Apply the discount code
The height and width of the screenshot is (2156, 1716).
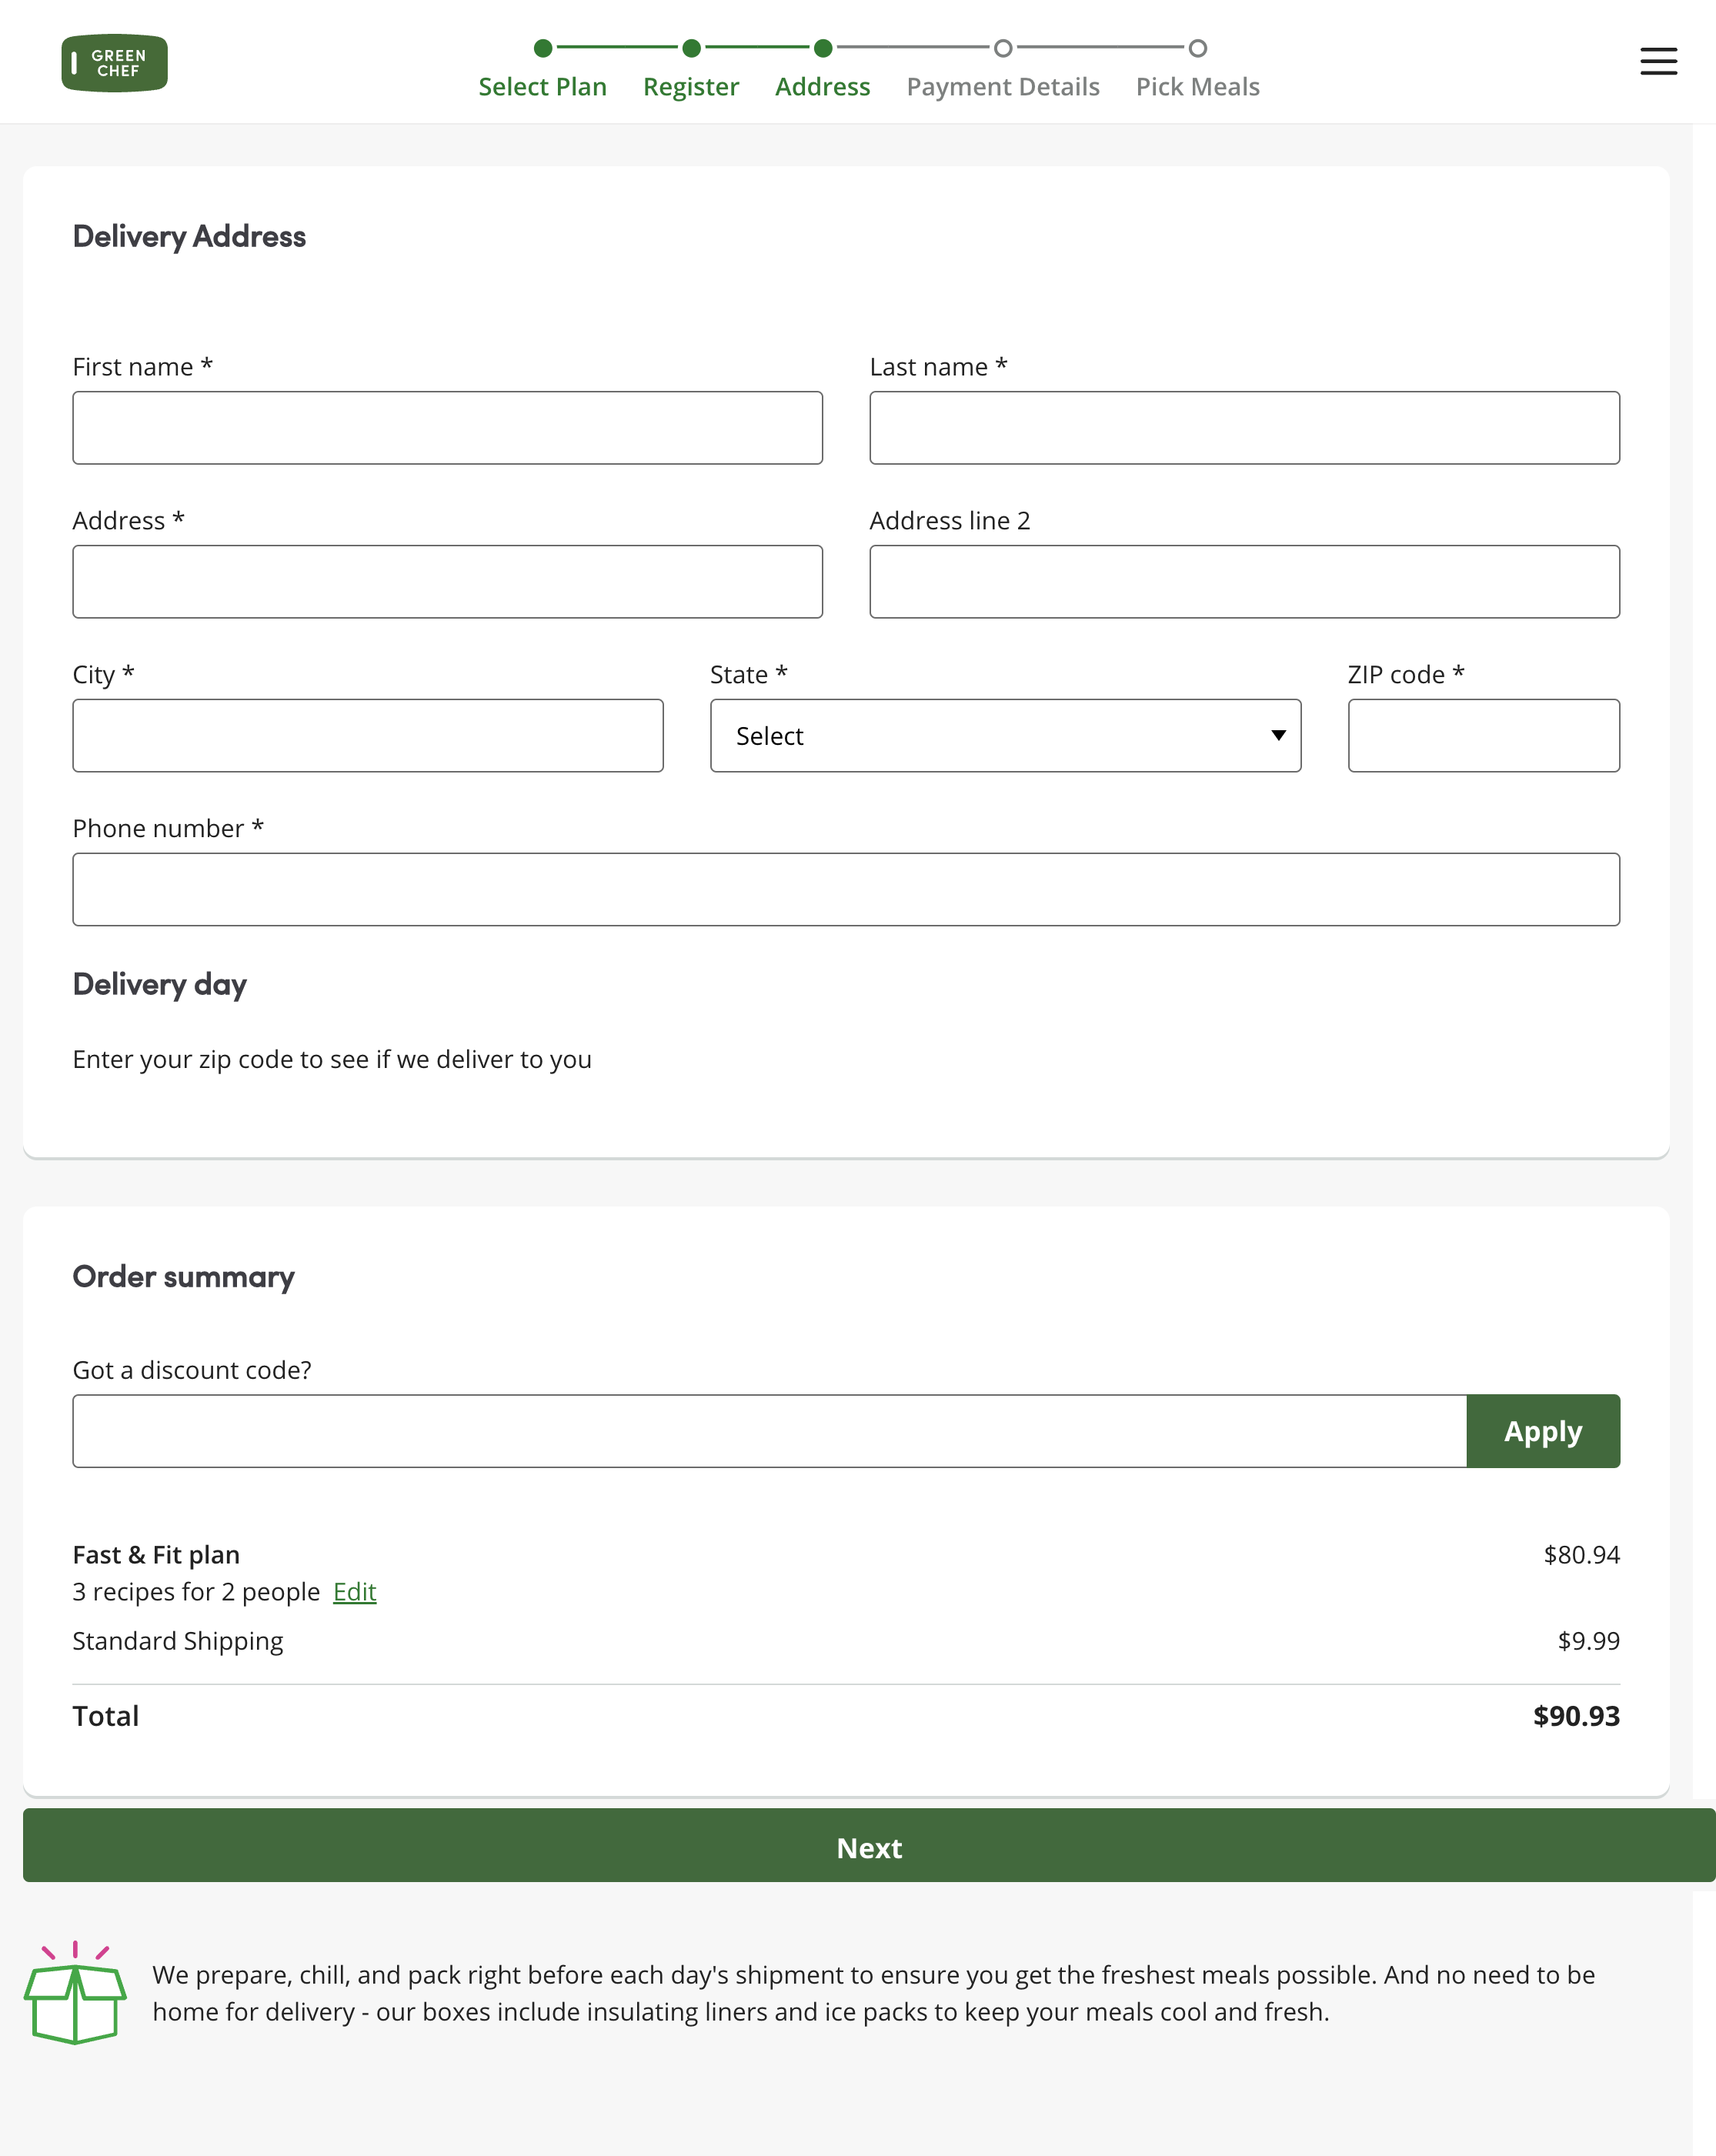[x=1542, y=1431]
